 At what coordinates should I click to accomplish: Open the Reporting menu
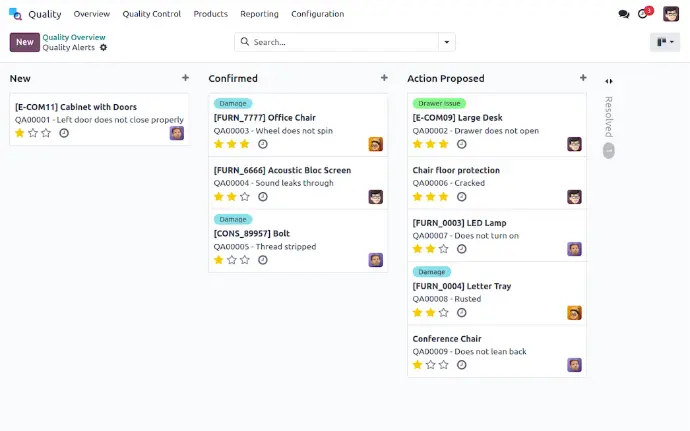pyautogui.click(x=259, y=14)
